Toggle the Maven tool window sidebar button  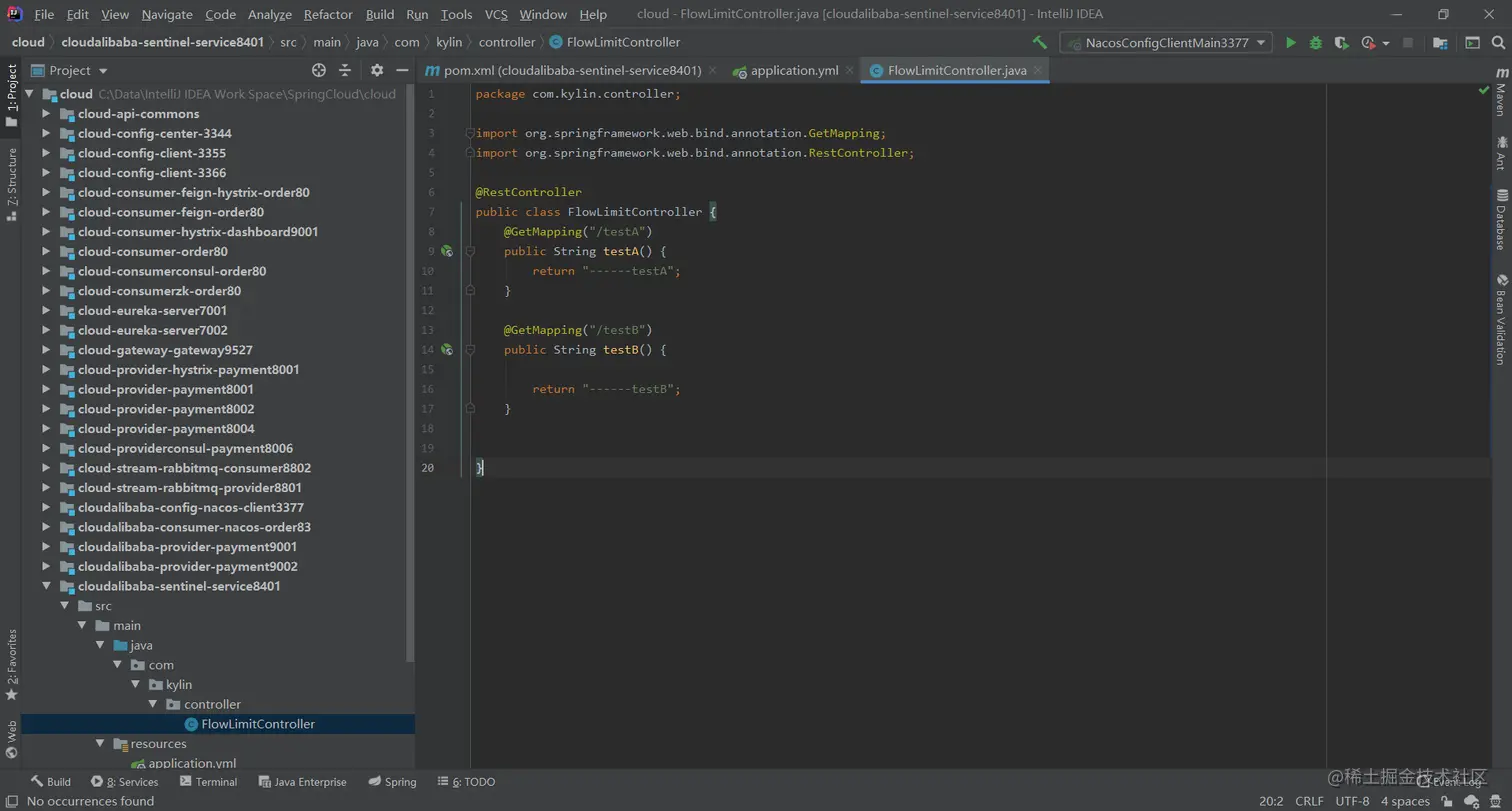click(1501, 93)
